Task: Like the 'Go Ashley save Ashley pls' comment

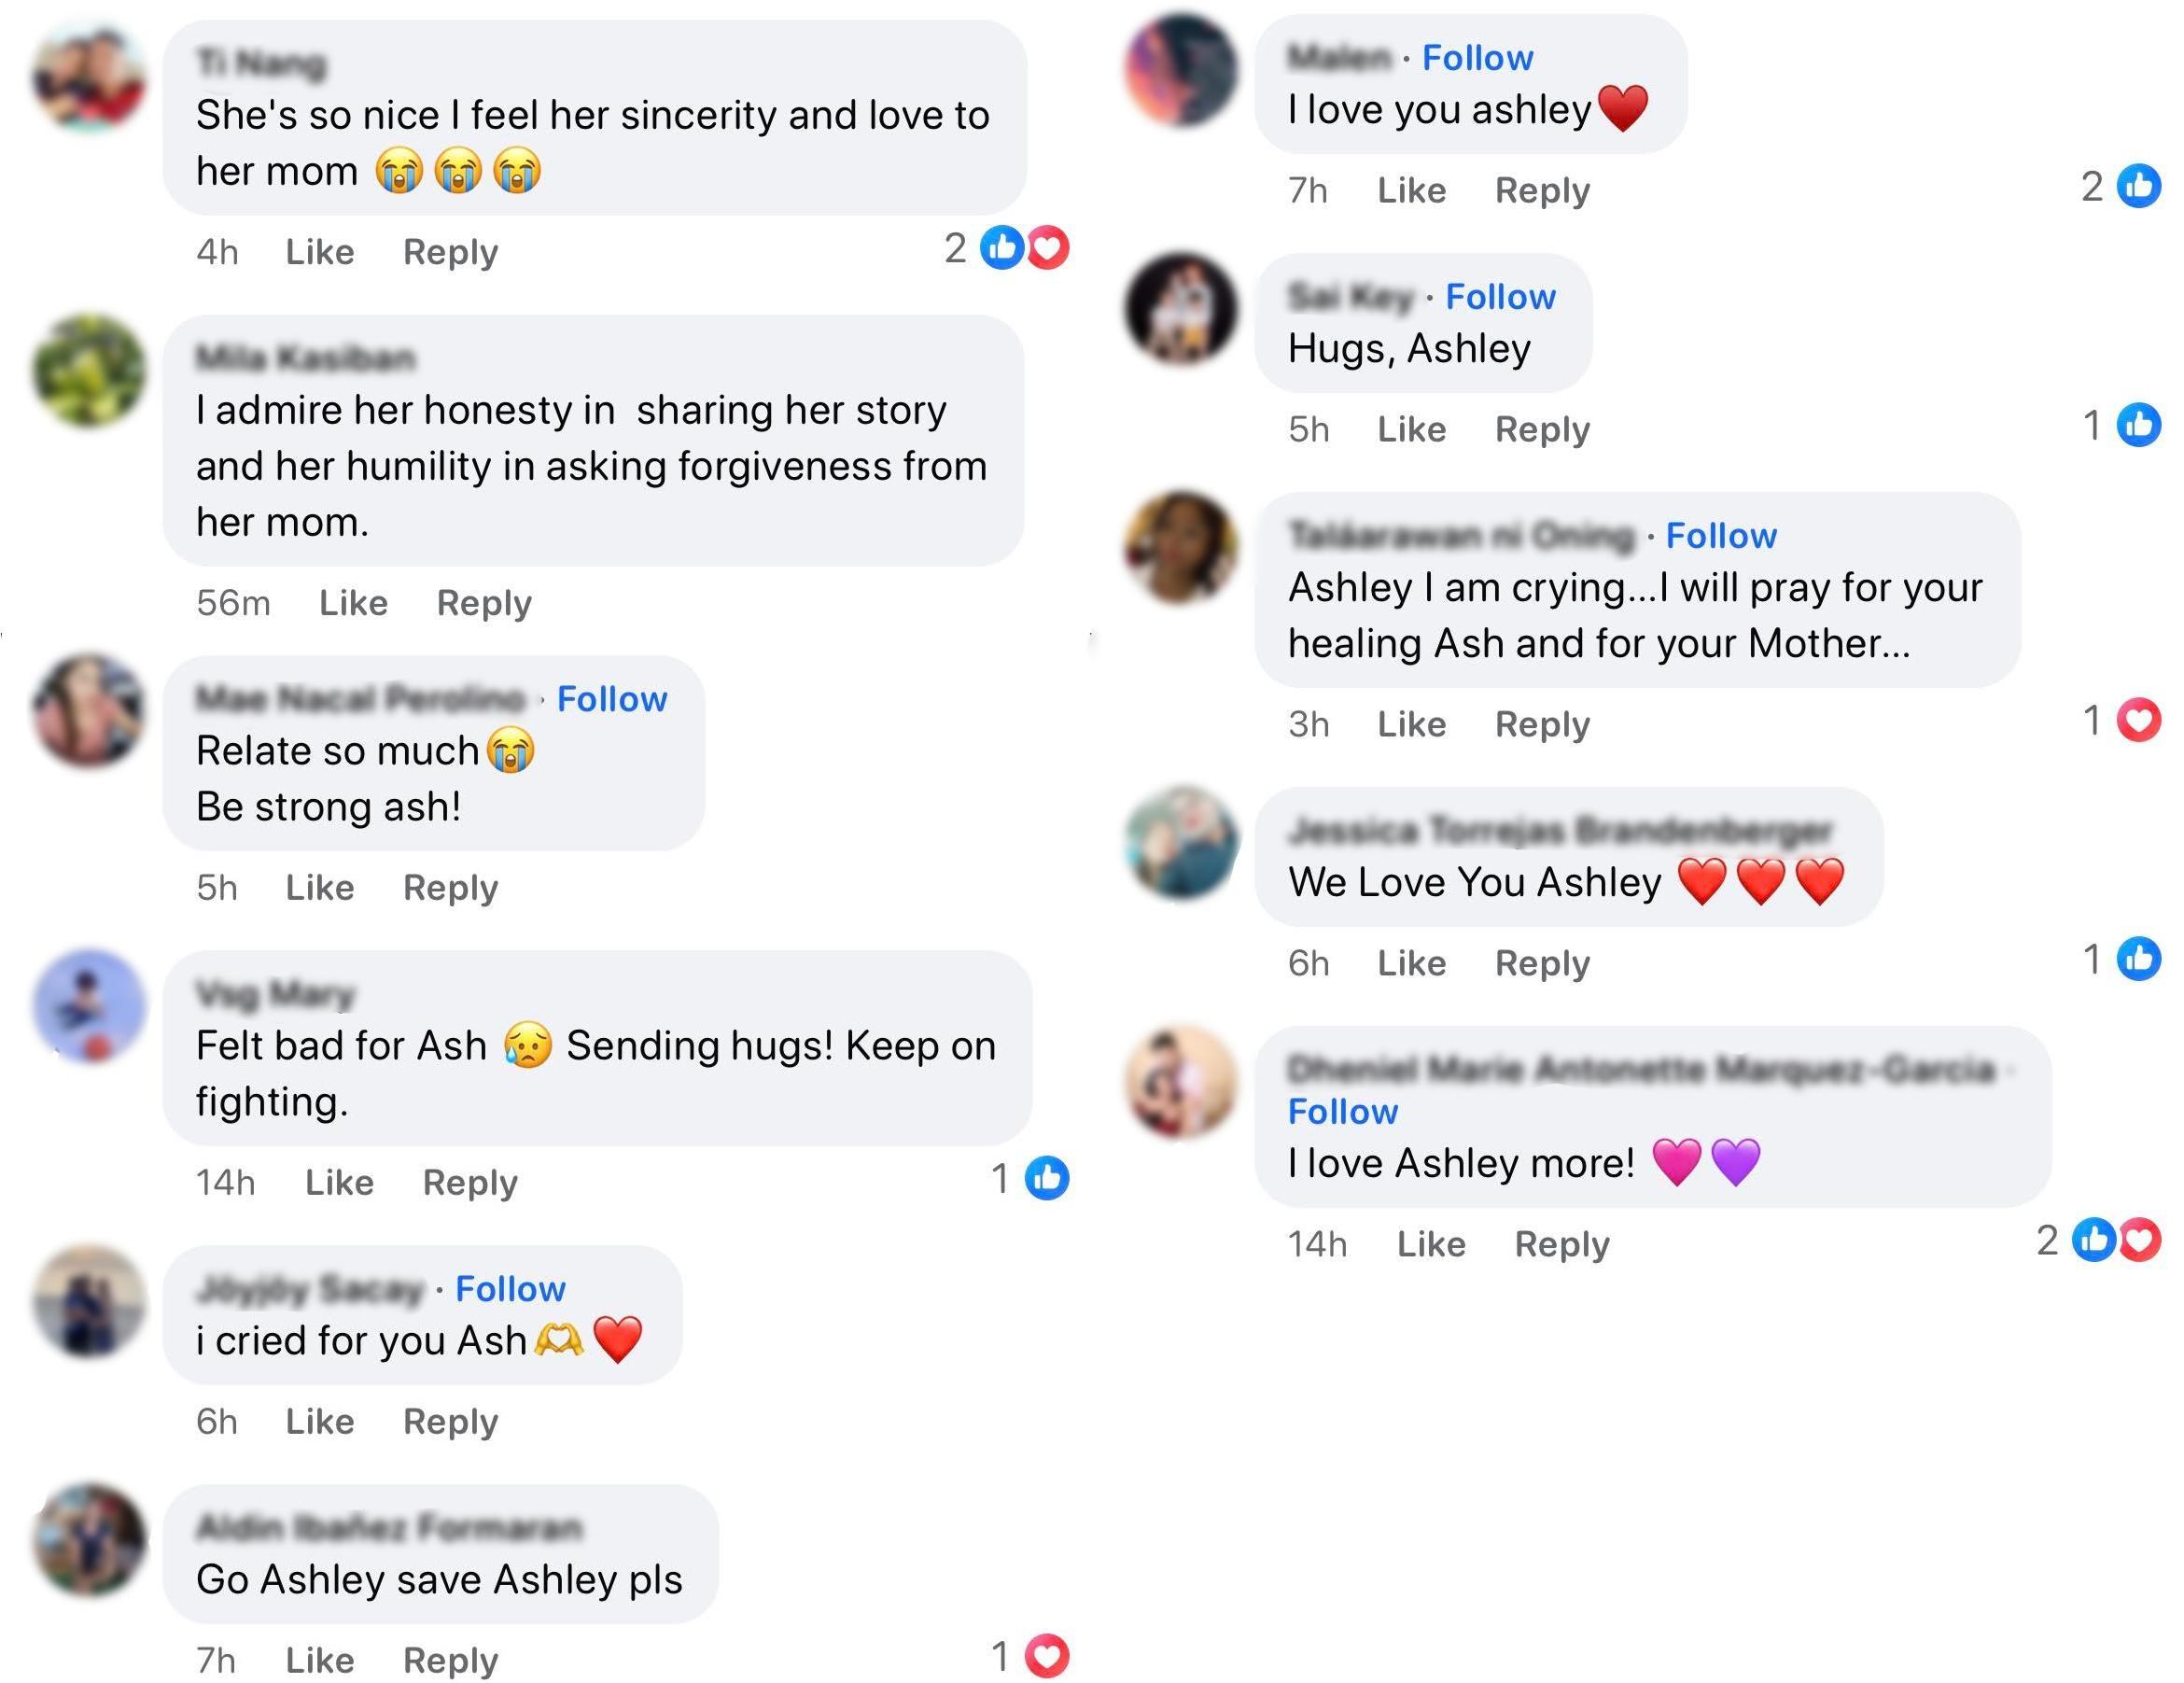Action: pos(319,1660)
